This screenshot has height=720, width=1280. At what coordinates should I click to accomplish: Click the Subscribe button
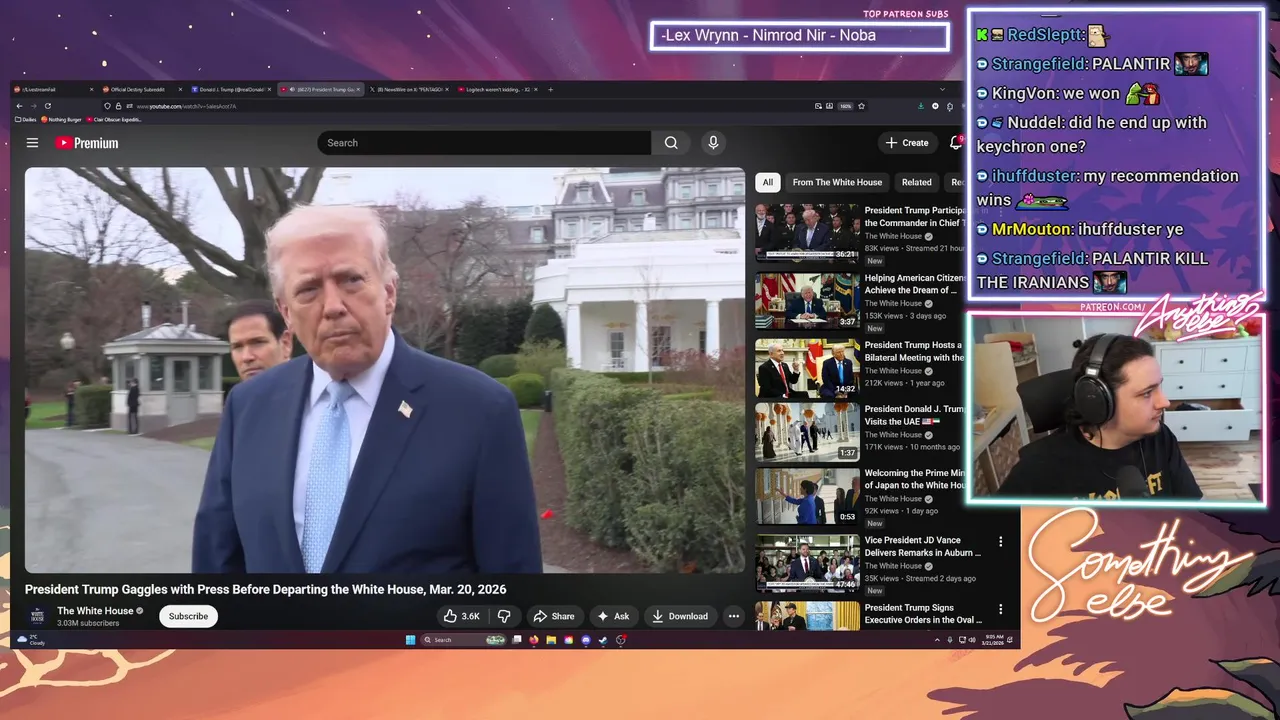tap(188, 616)
